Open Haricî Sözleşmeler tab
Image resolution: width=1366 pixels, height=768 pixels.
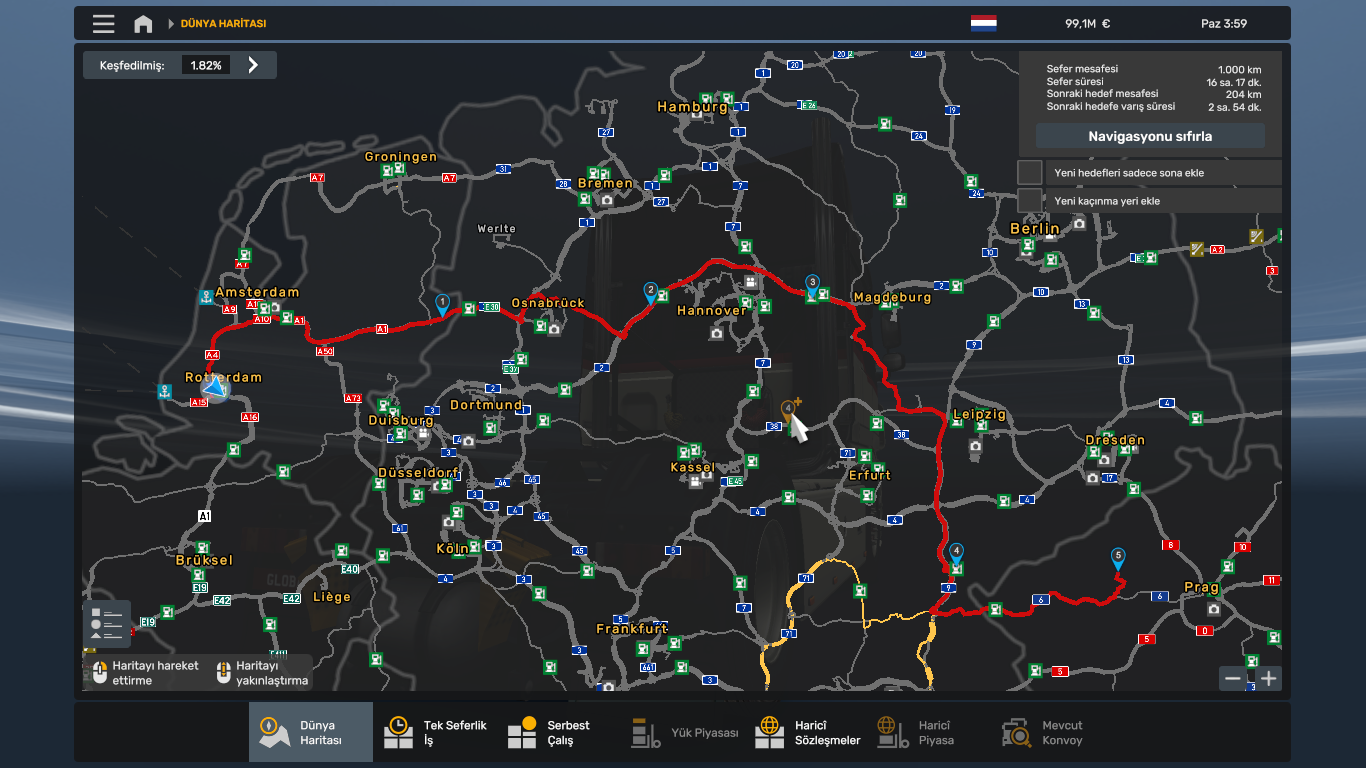(807, 733)
